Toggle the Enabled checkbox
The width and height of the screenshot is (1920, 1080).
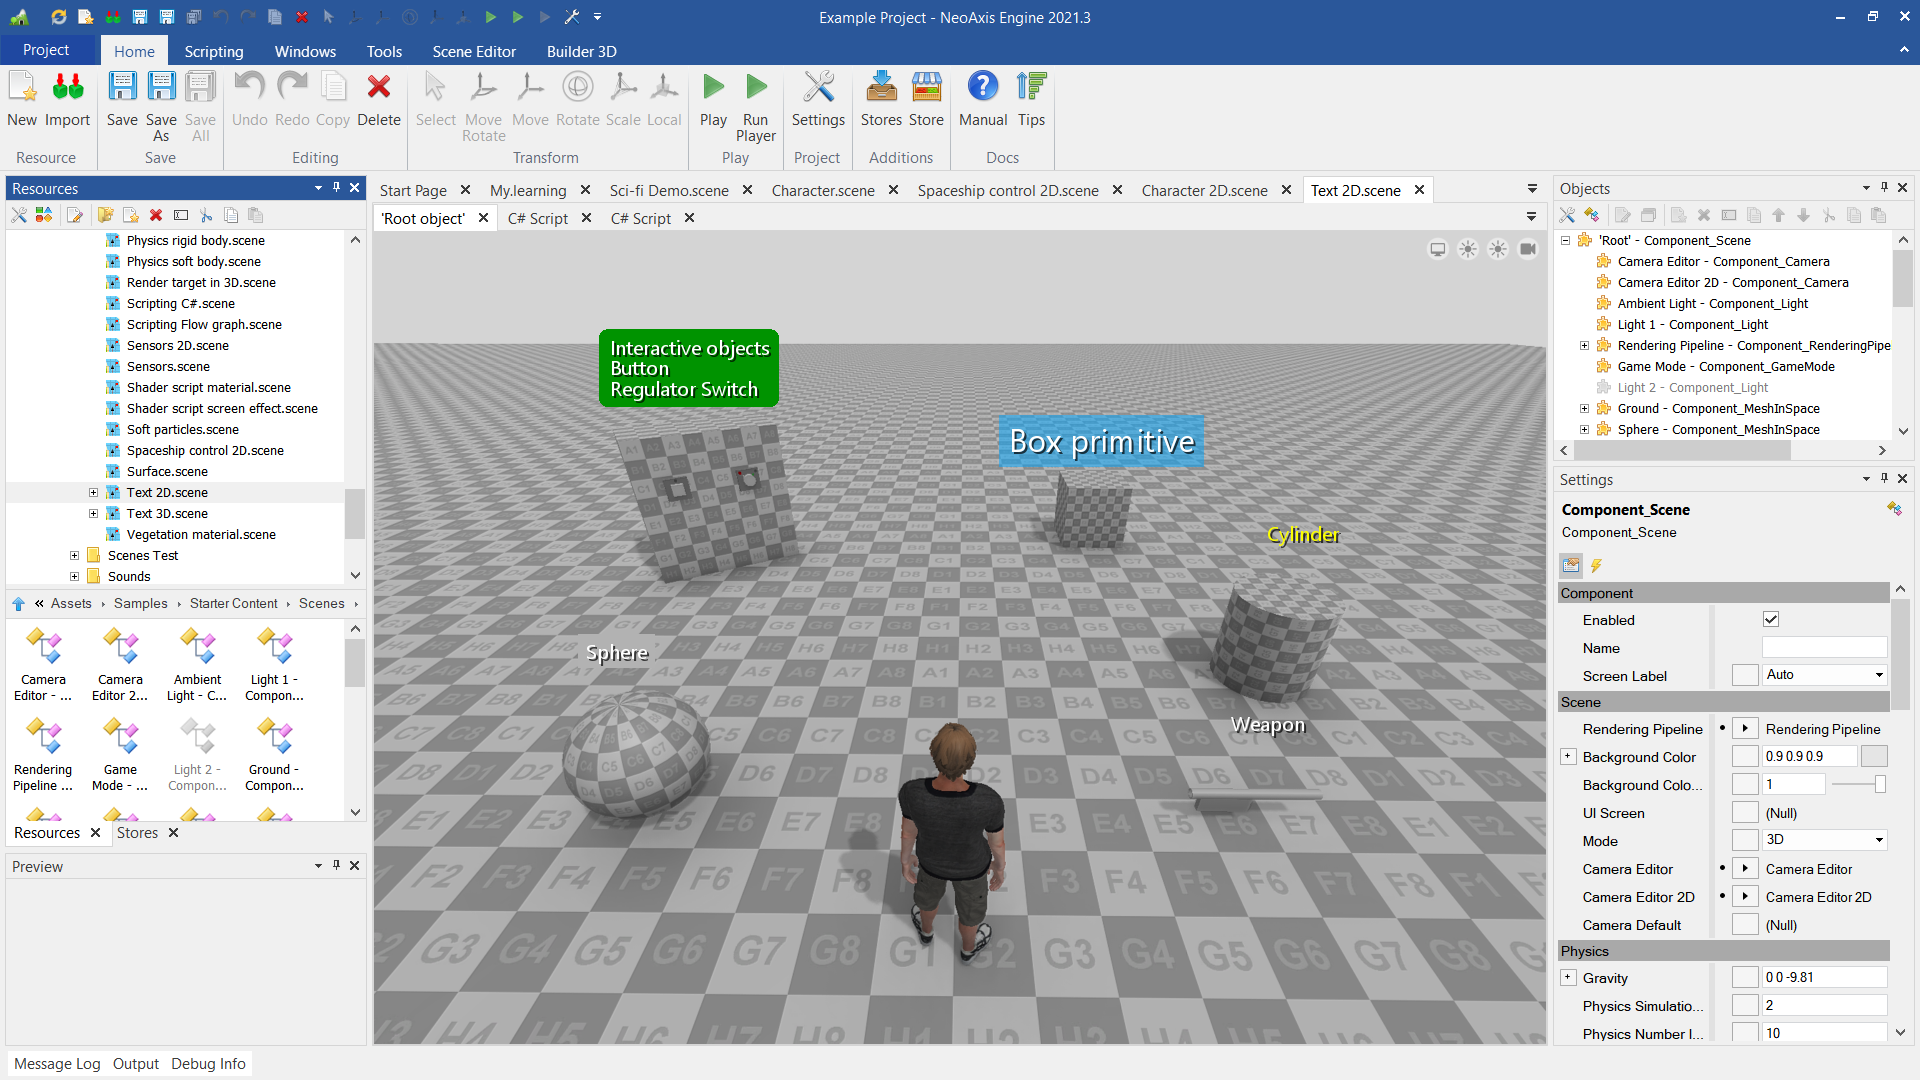(x=1771, y=620)
